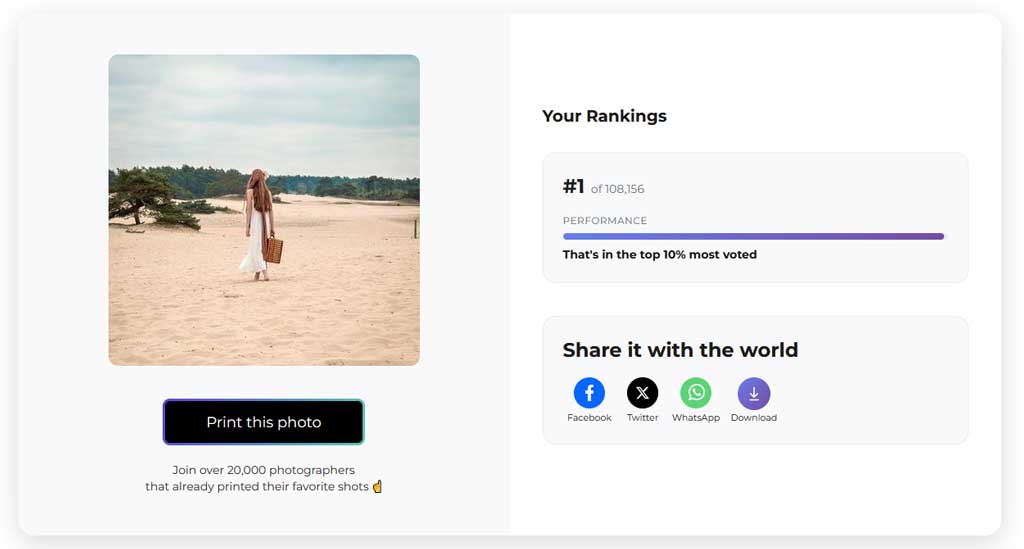Share the photo via Facebook icon
Image resolution: width=1024 pixels, height=549 pixels.
(x=589, y=392)
